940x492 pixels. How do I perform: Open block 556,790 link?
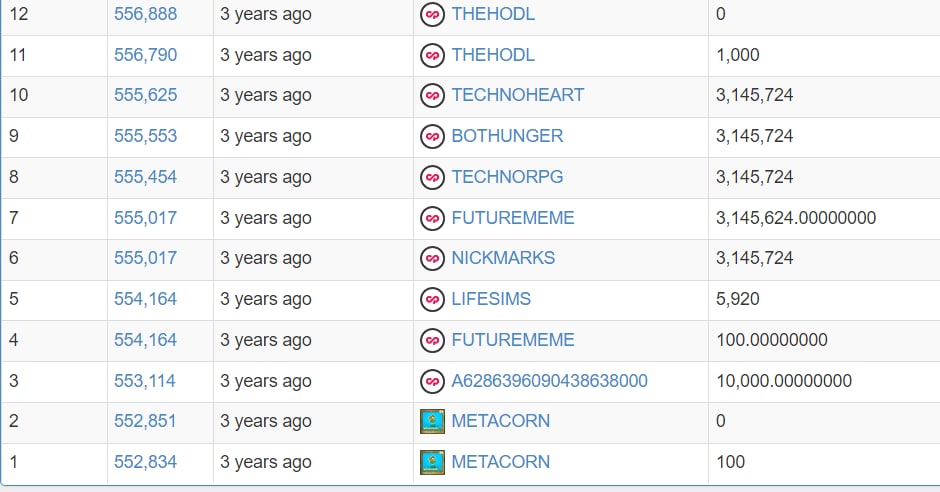146,55
